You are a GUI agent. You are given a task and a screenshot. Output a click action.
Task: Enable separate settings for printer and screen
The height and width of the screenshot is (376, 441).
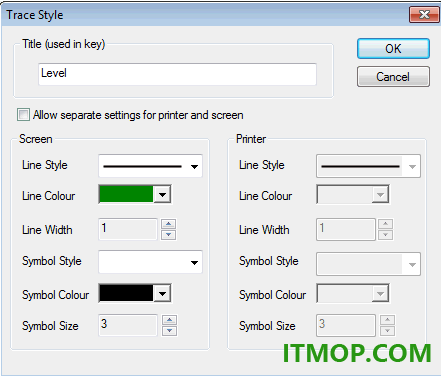point(23,115)
